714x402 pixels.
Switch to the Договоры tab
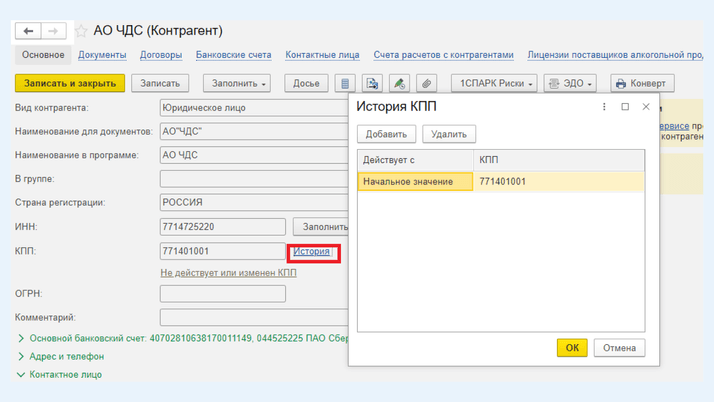pos(161,55)
